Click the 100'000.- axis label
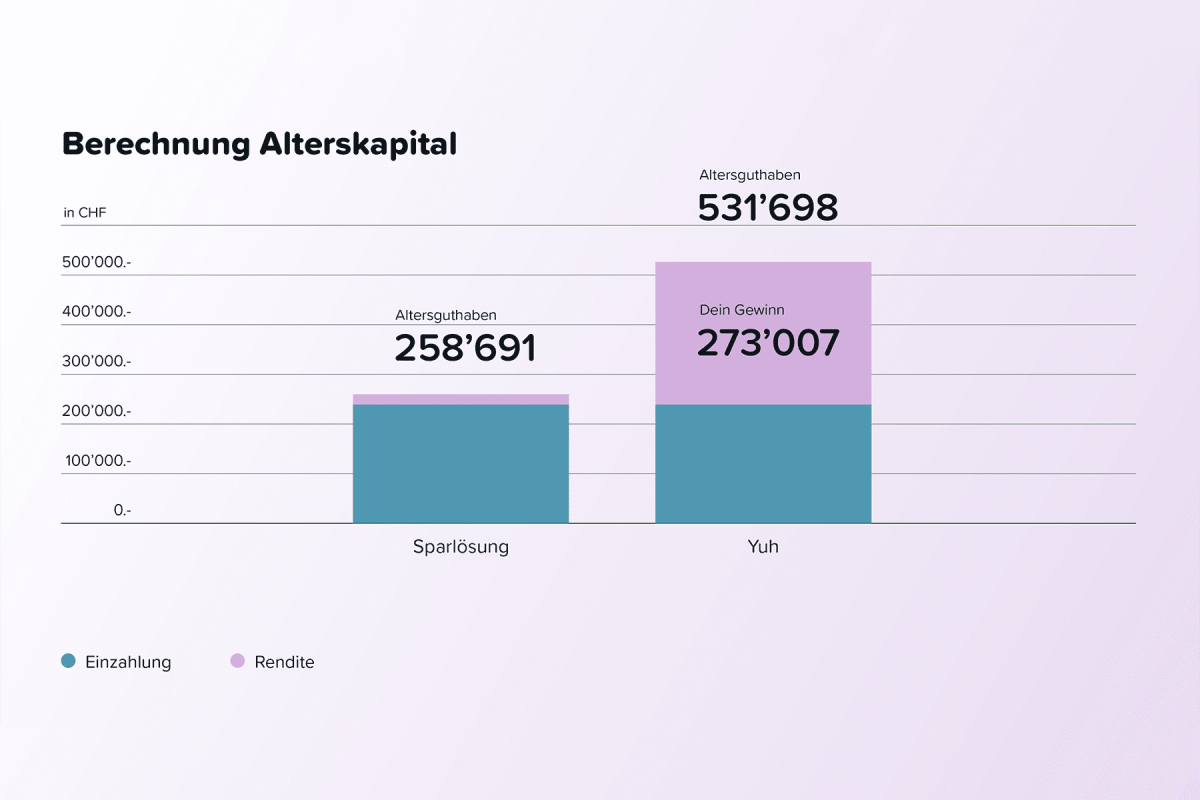1200x800 pixels. [97, 461]
